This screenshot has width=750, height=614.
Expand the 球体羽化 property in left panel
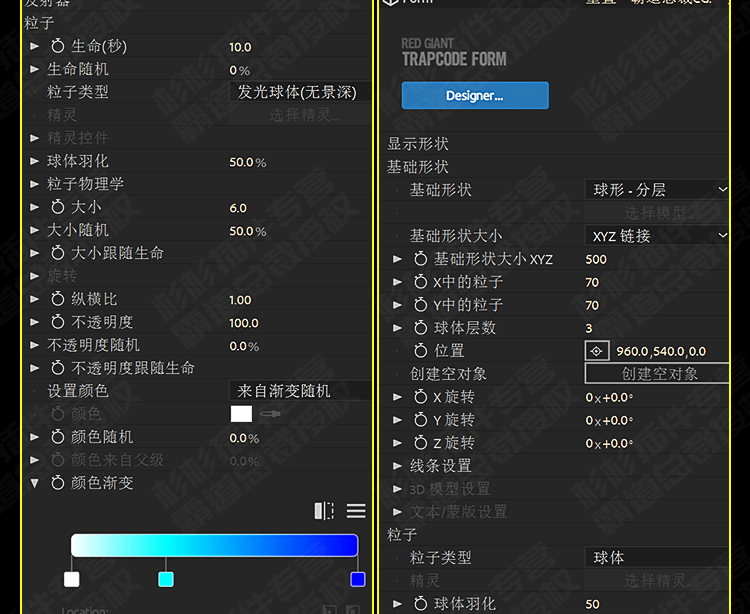[x=34, y=161]
